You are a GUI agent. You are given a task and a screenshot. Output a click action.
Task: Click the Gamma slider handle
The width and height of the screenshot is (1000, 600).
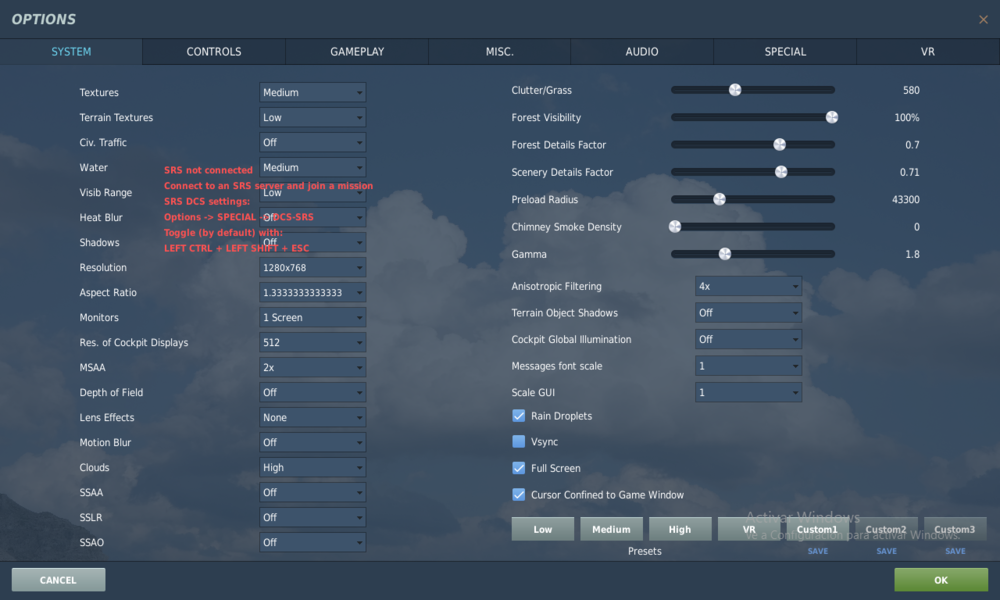click(x=724, y=254)
